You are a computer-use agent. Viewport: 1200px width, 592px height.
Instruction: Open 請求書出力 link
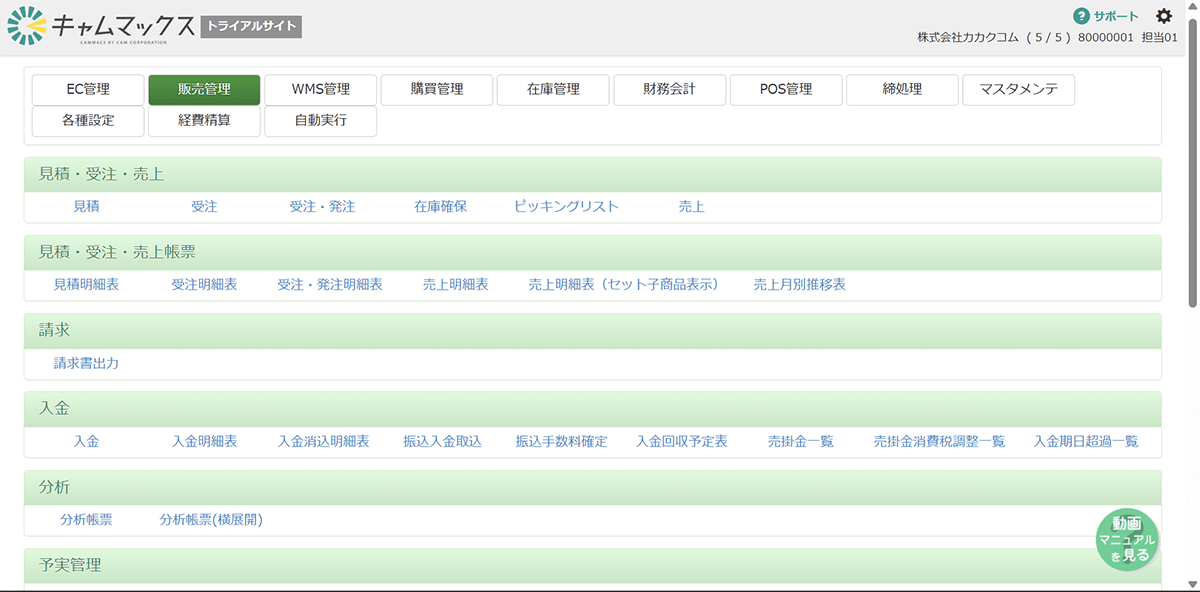point(86,363)
